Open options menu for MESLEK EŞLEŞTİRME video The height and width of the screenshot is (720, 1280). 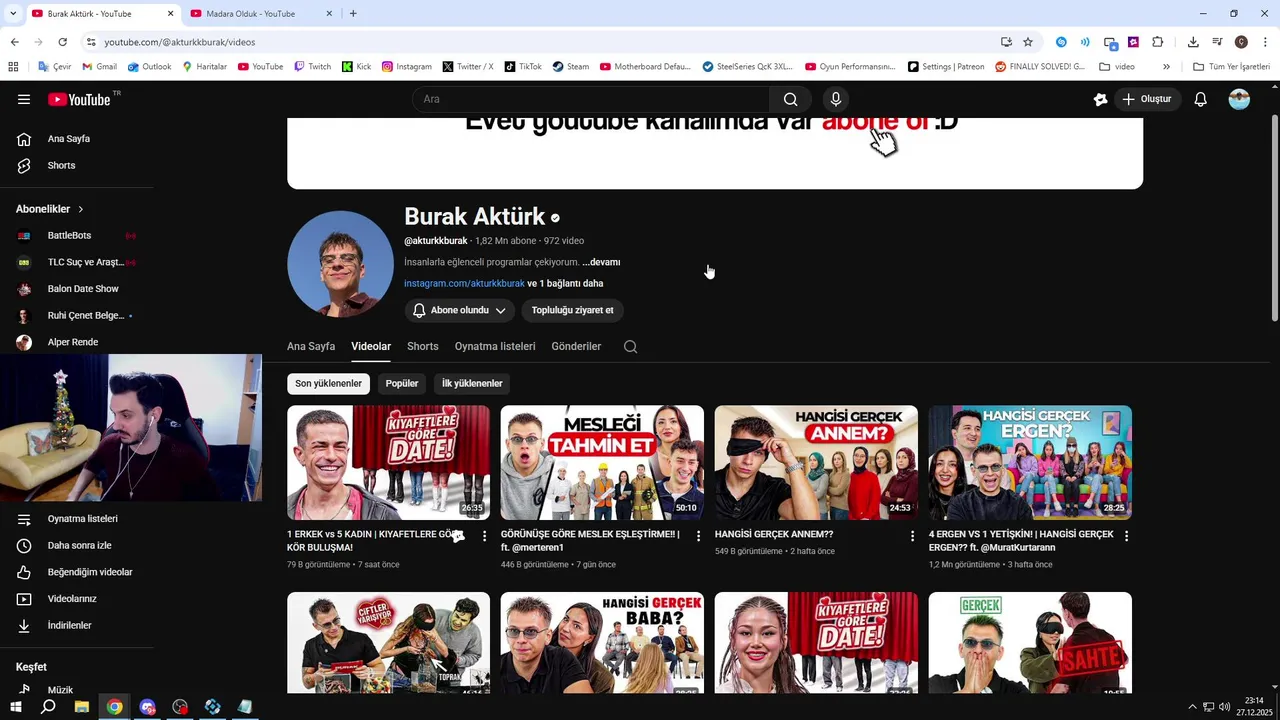tap(698, 536)
